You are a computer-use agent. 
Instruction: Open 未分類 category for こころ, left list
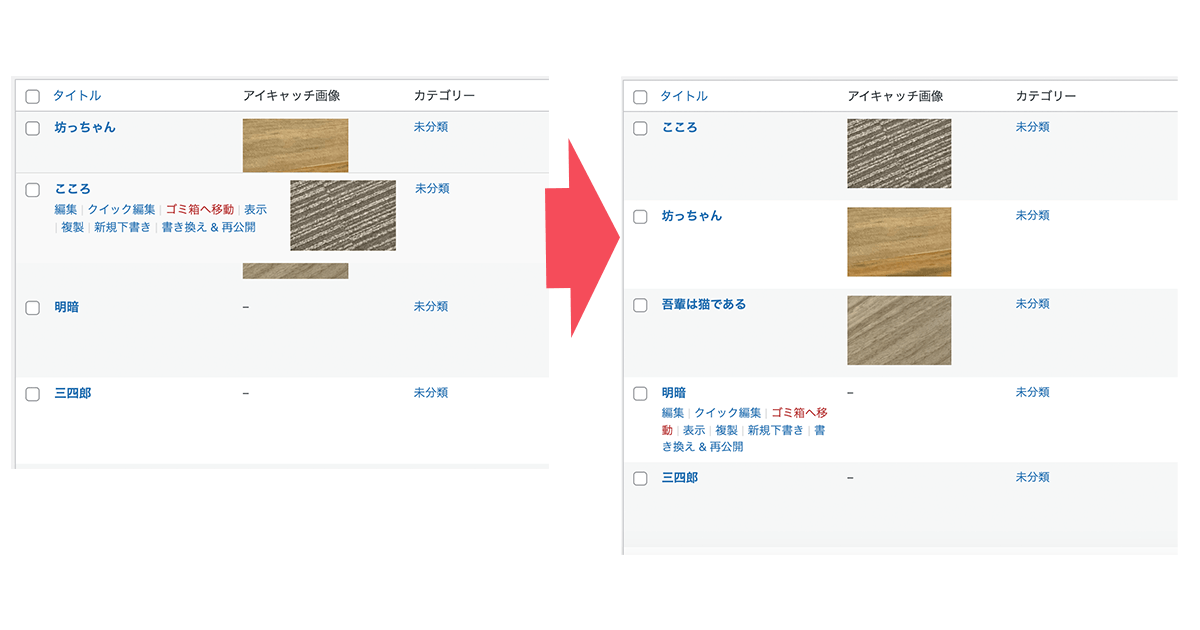click(x=432, y=188)
